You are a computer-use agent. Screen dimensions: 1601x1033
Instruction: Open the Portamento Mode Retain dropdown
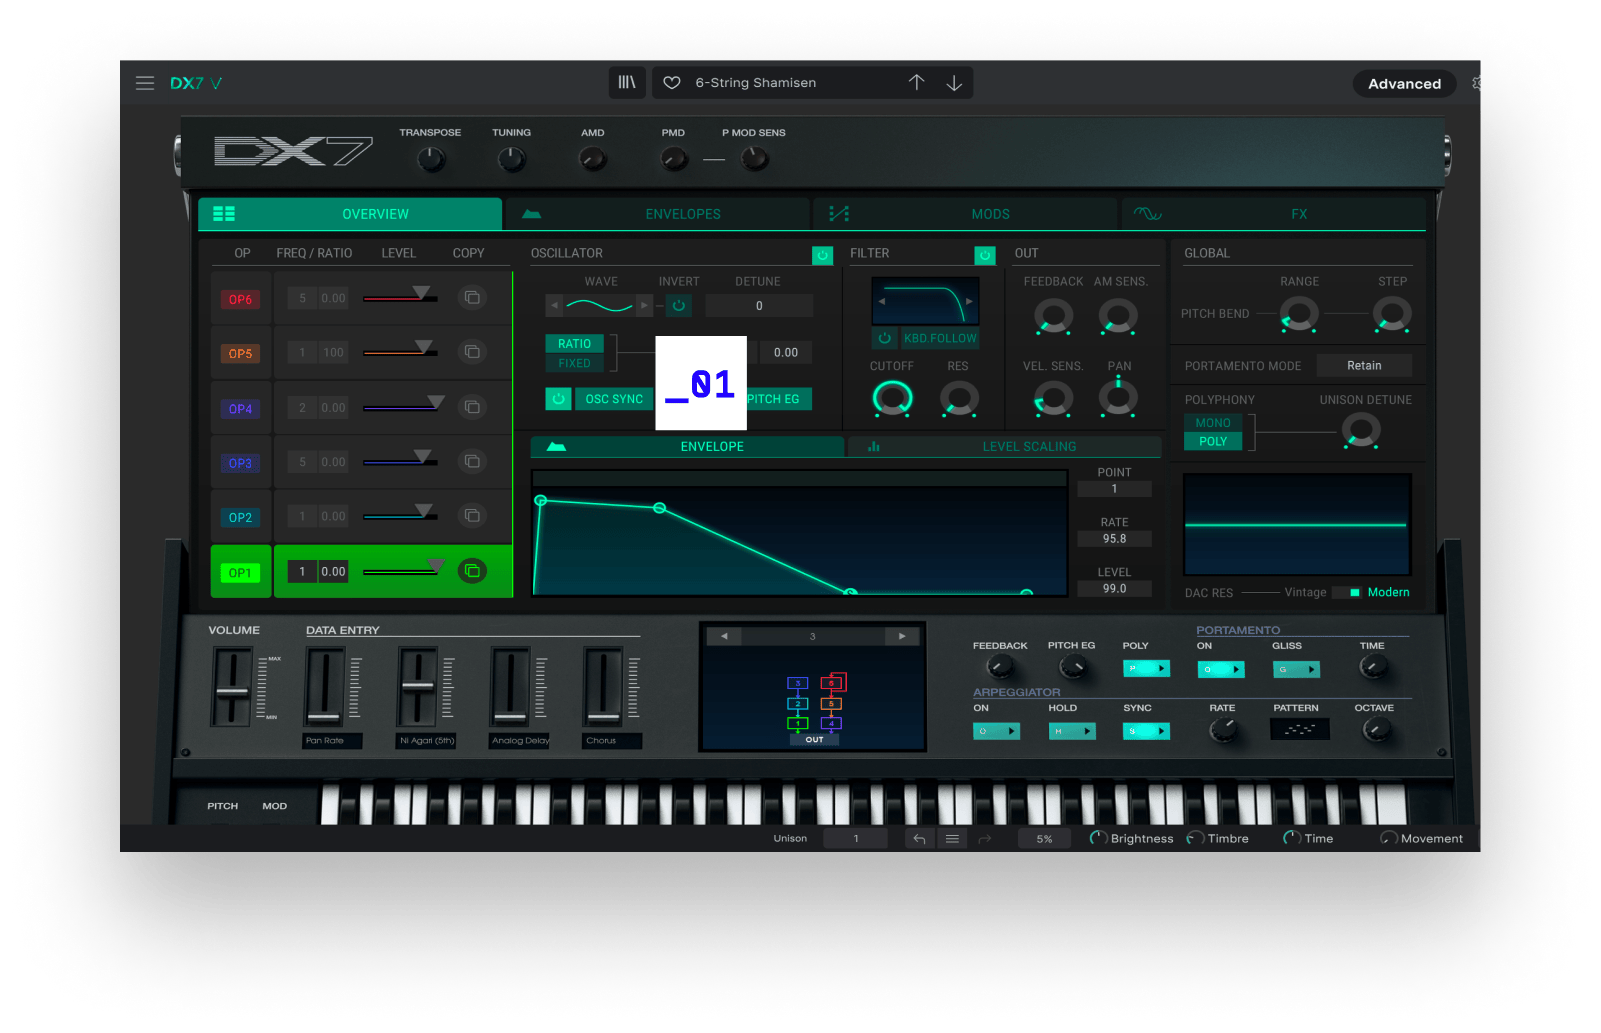pyautogui.click(x=1364, y=366)
